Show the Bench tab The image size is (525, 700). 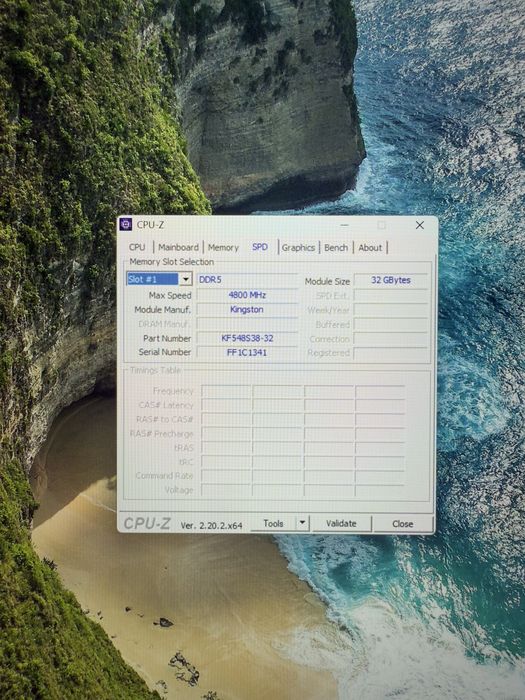click(336, 247)
